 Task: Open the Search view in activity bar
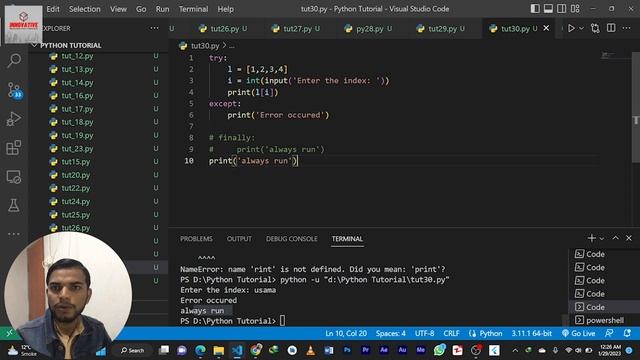coord(14,60)
